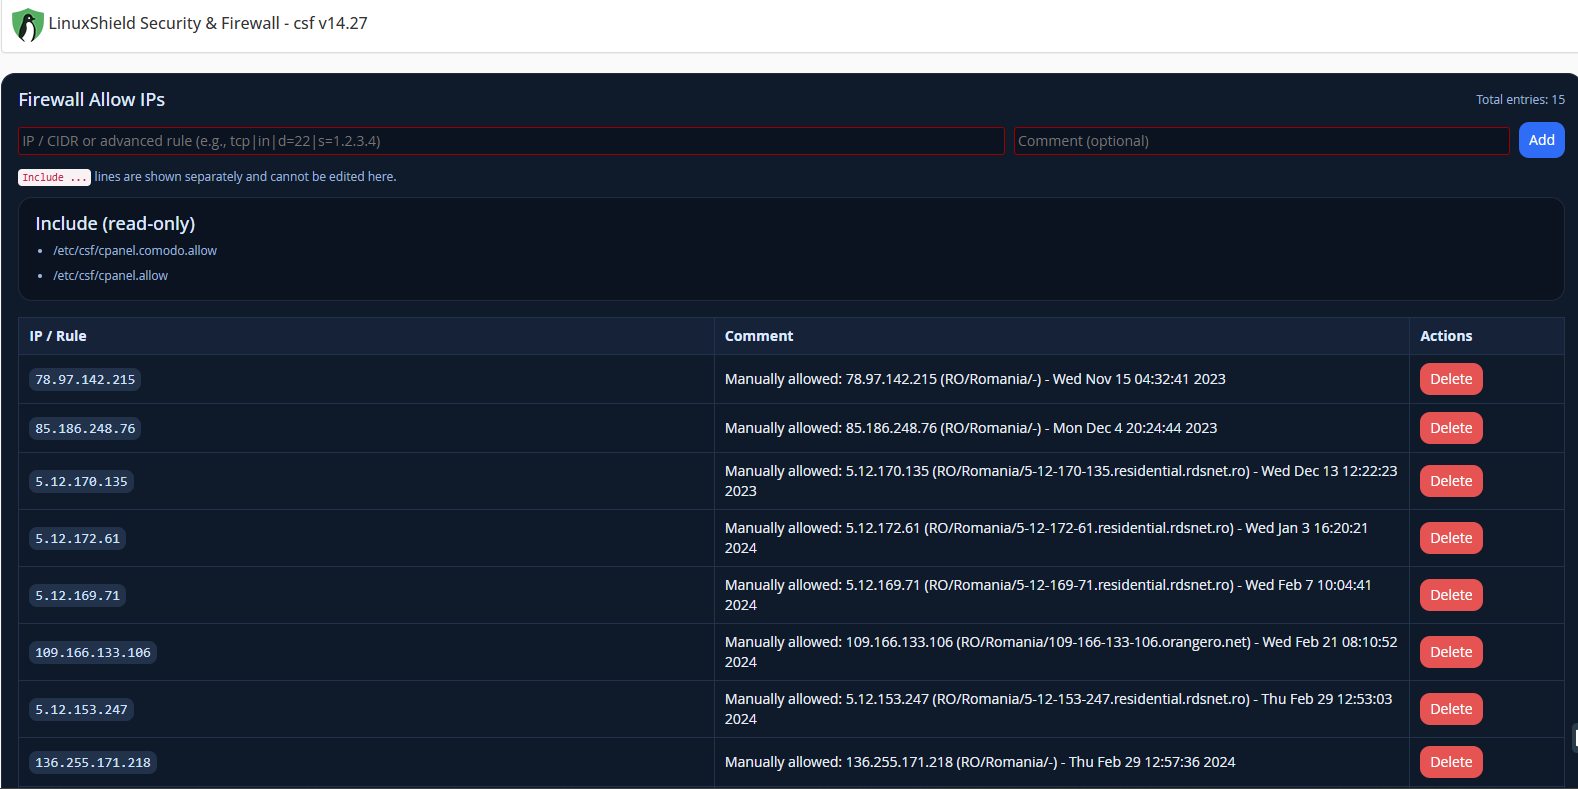Click the IP / CIDR rule input field
1578x789 pixels.
pos(511,141)
